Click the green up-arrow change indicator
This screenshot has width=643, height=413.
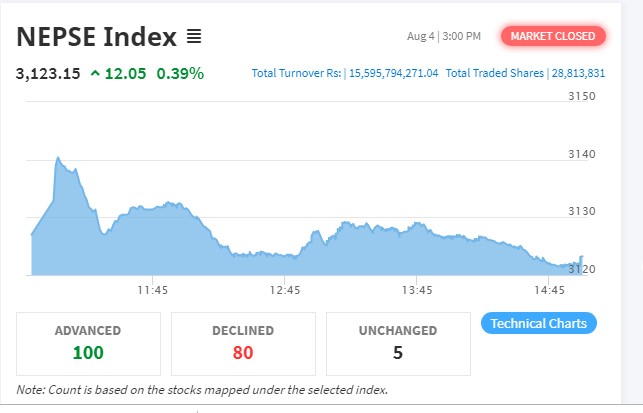95,73
